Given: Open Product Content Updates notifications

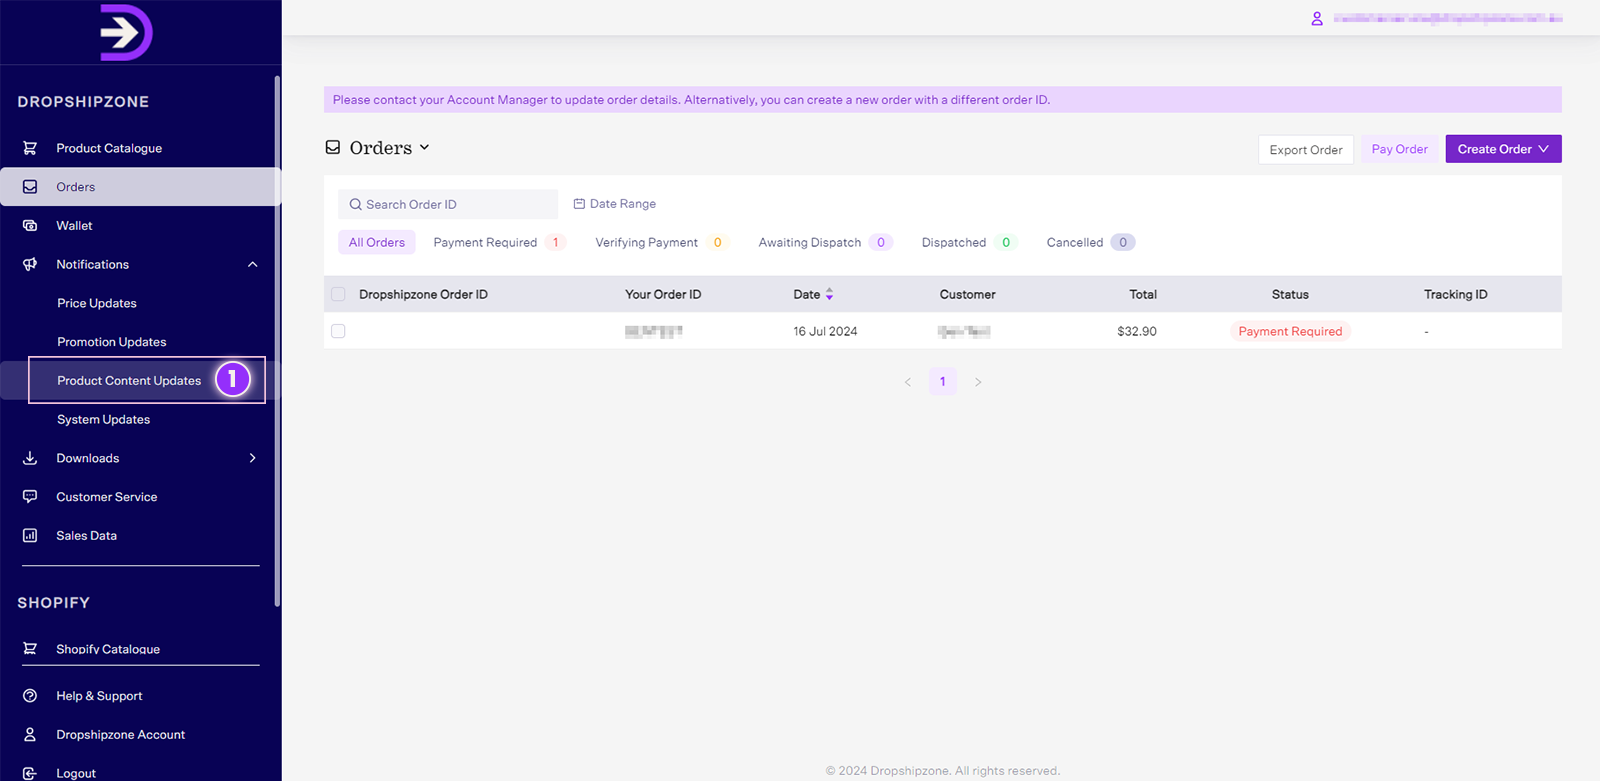Looking at the screenshot, I should click(x=129, y=381).
